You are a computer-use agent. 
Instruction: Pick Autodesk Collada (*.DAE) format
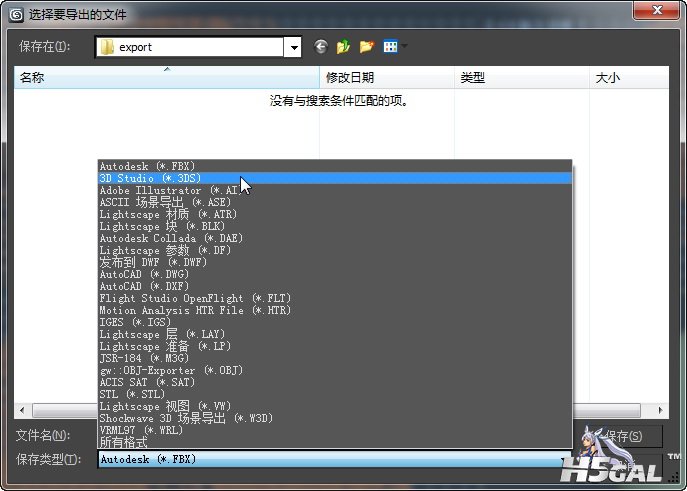click(x=169, y=238)
